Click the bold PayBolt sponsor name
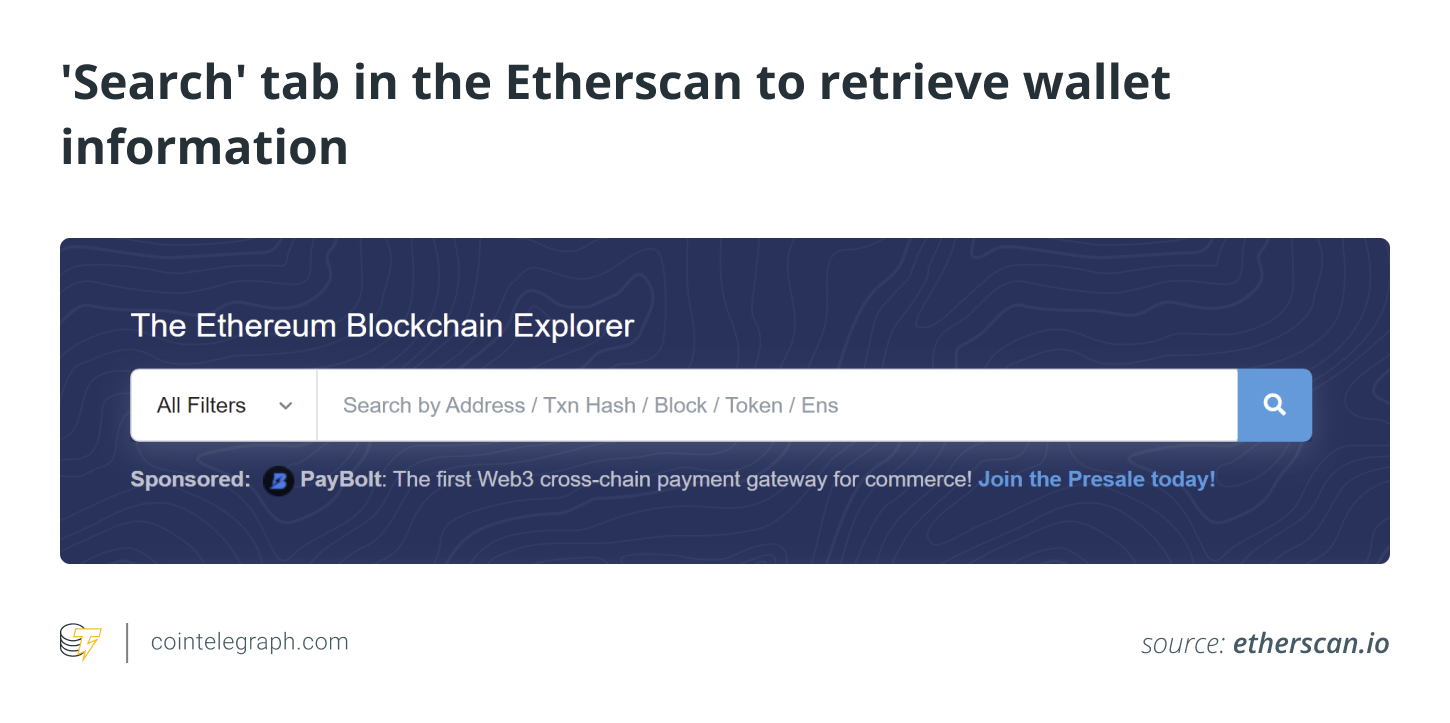 point(341,479)
